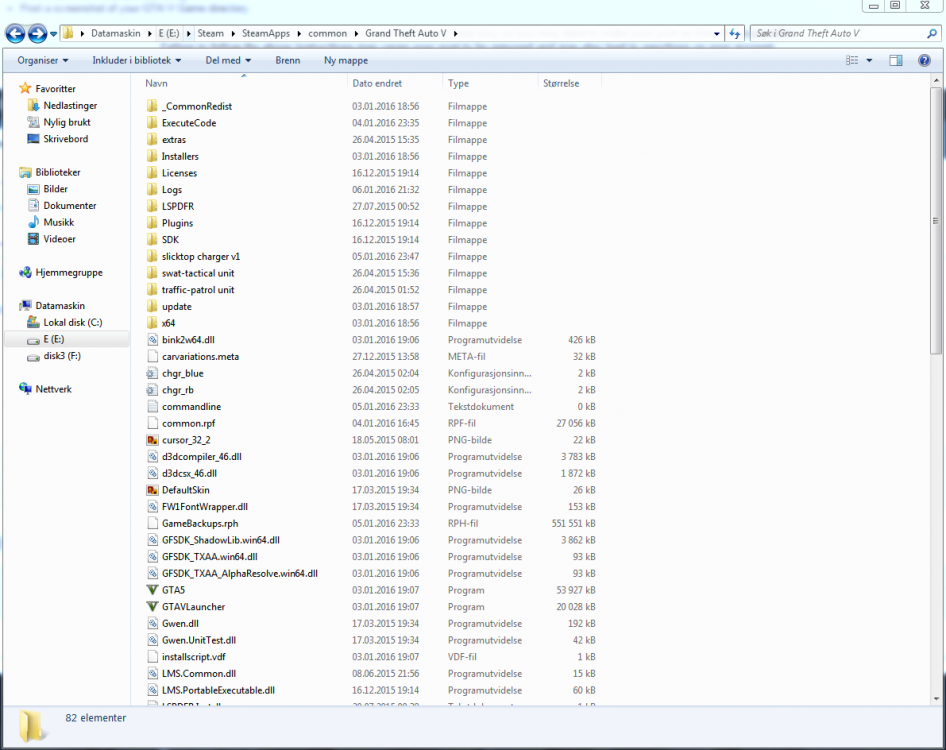Select installscript.vdf file name
The width and height of the screenshot is (946, 750).
(194, 657)
